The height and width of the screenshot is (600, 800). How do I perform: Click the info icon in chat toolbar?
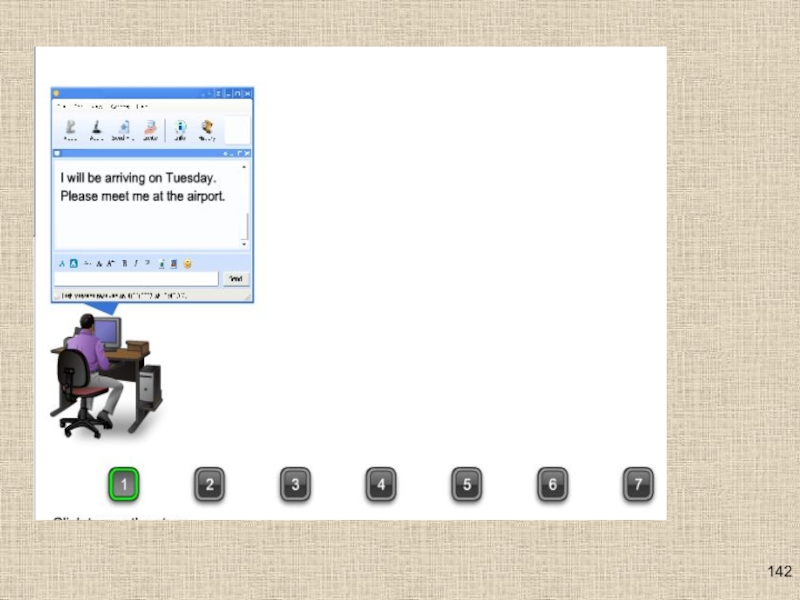tap(180, 130)
